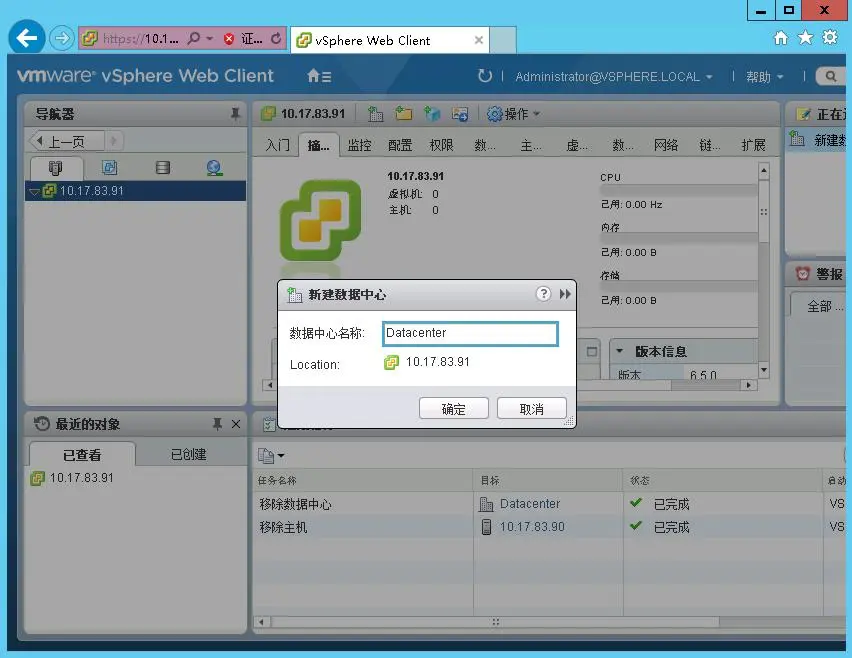Select the Networking navigator tab icon

[214, 167]
